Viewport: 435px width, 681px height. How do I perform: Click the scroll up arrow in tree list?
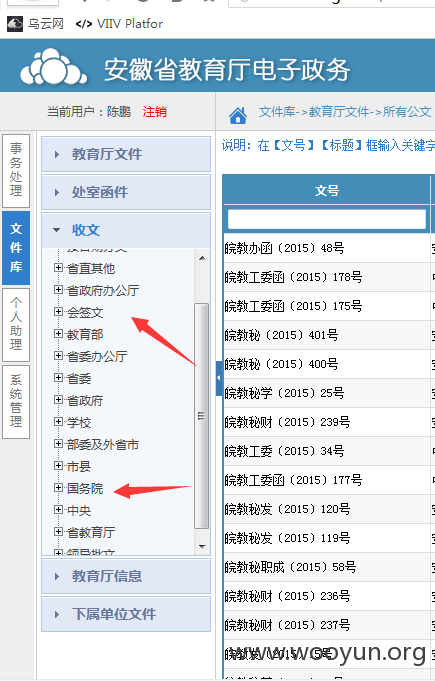pyautogui.click(x=202, y=258)
